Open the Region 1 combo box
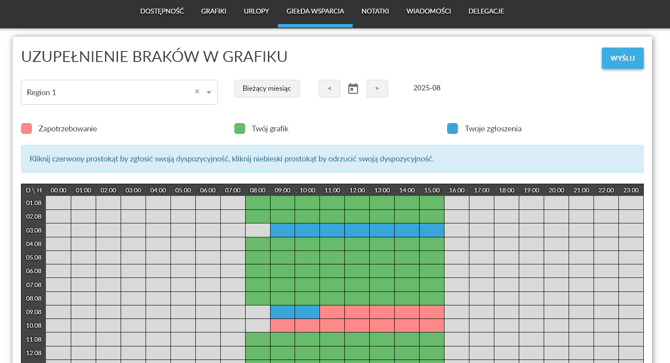Screen dimensions: 670x363 119,92
